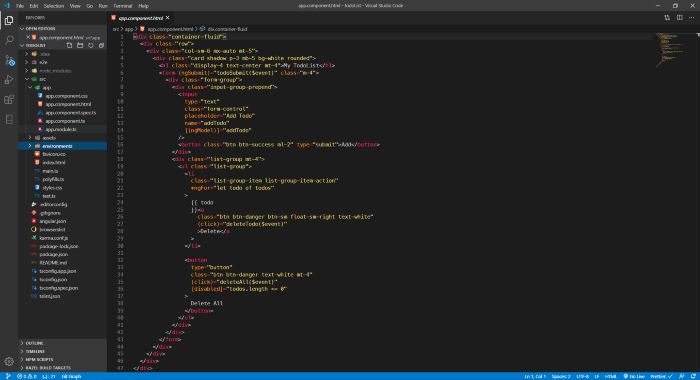700x380 pixels.
Task: Click the git branch icon in status bar
Action: [x=8, y=376]
